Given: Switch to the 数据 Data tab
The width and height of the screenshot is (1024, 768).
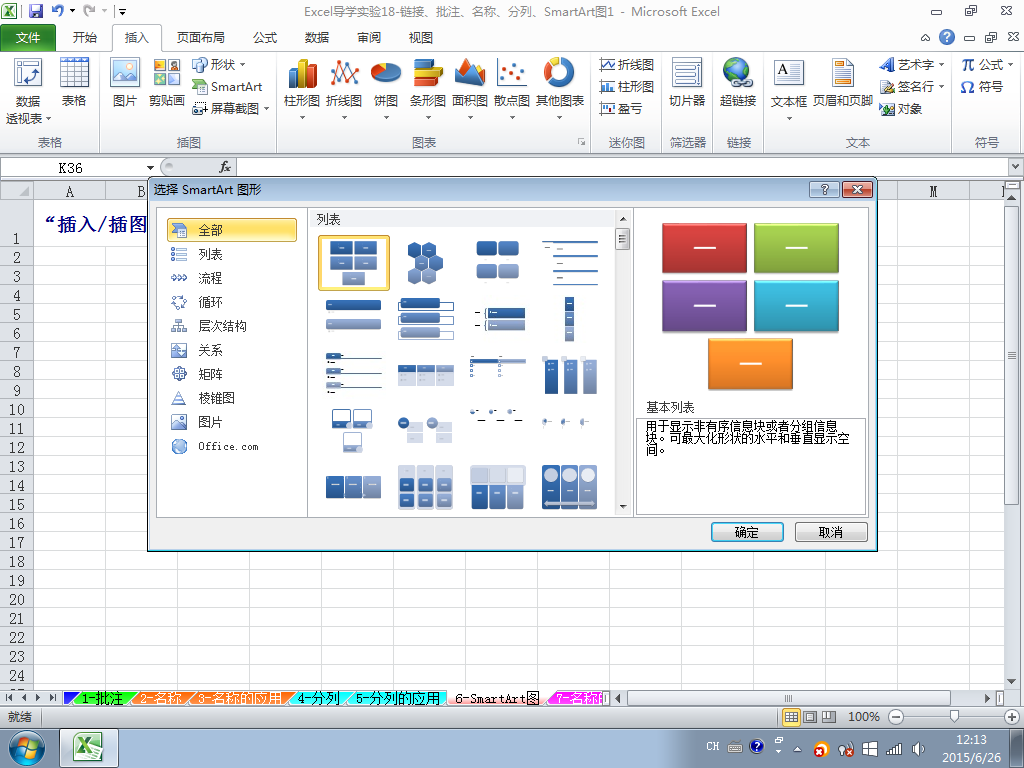Looking at the screenshot, I should [x=317, y=38].
